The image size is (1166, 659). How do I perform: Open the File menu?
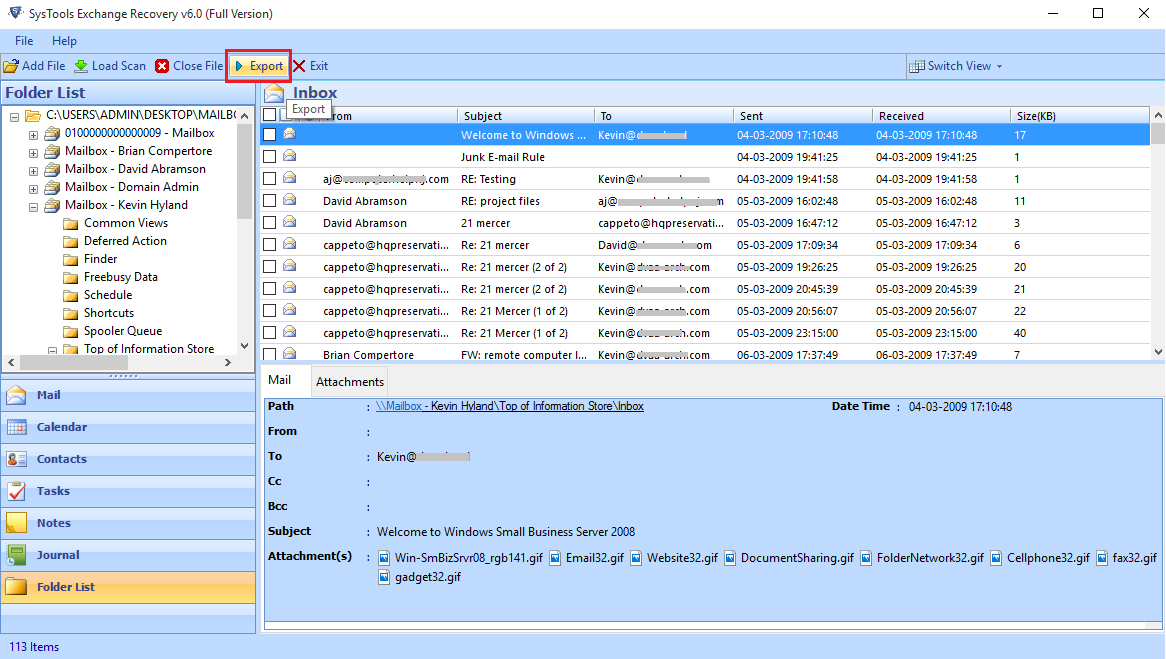coord(24,41)
